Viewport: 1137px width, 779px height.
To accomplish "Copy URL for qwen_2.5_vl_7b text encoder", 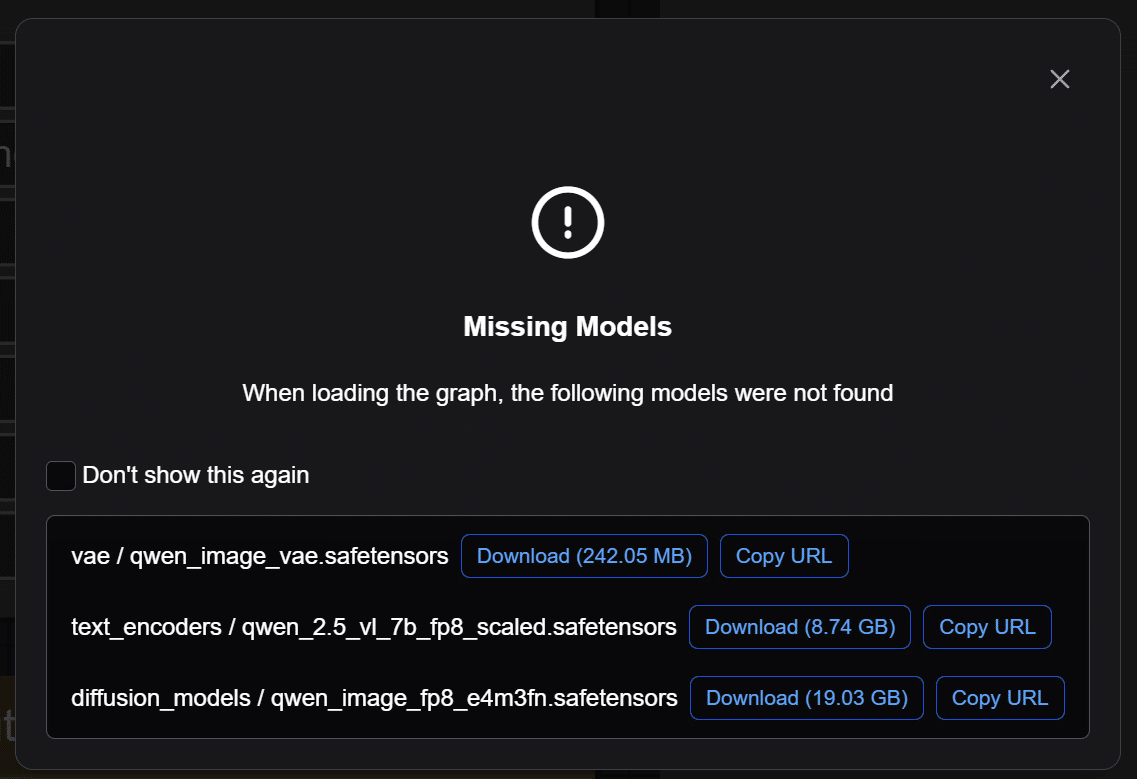I will click(987, 627).
